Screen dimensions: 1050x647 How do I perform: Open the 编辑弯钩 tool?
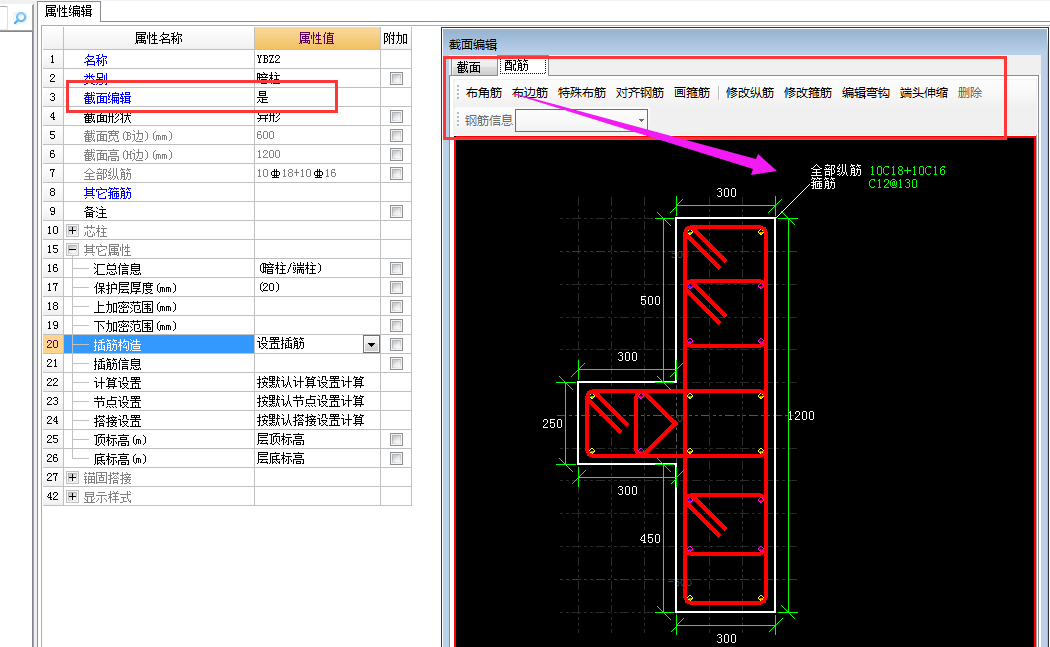click(866, 92)
